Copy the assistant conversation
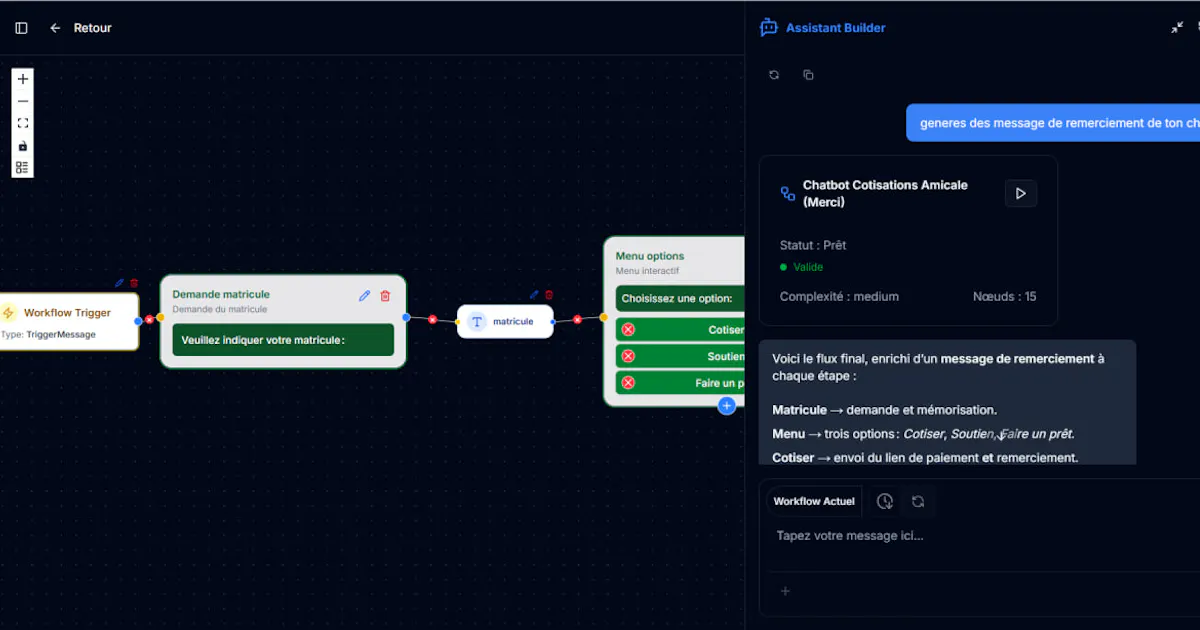 tap(808, 75)
